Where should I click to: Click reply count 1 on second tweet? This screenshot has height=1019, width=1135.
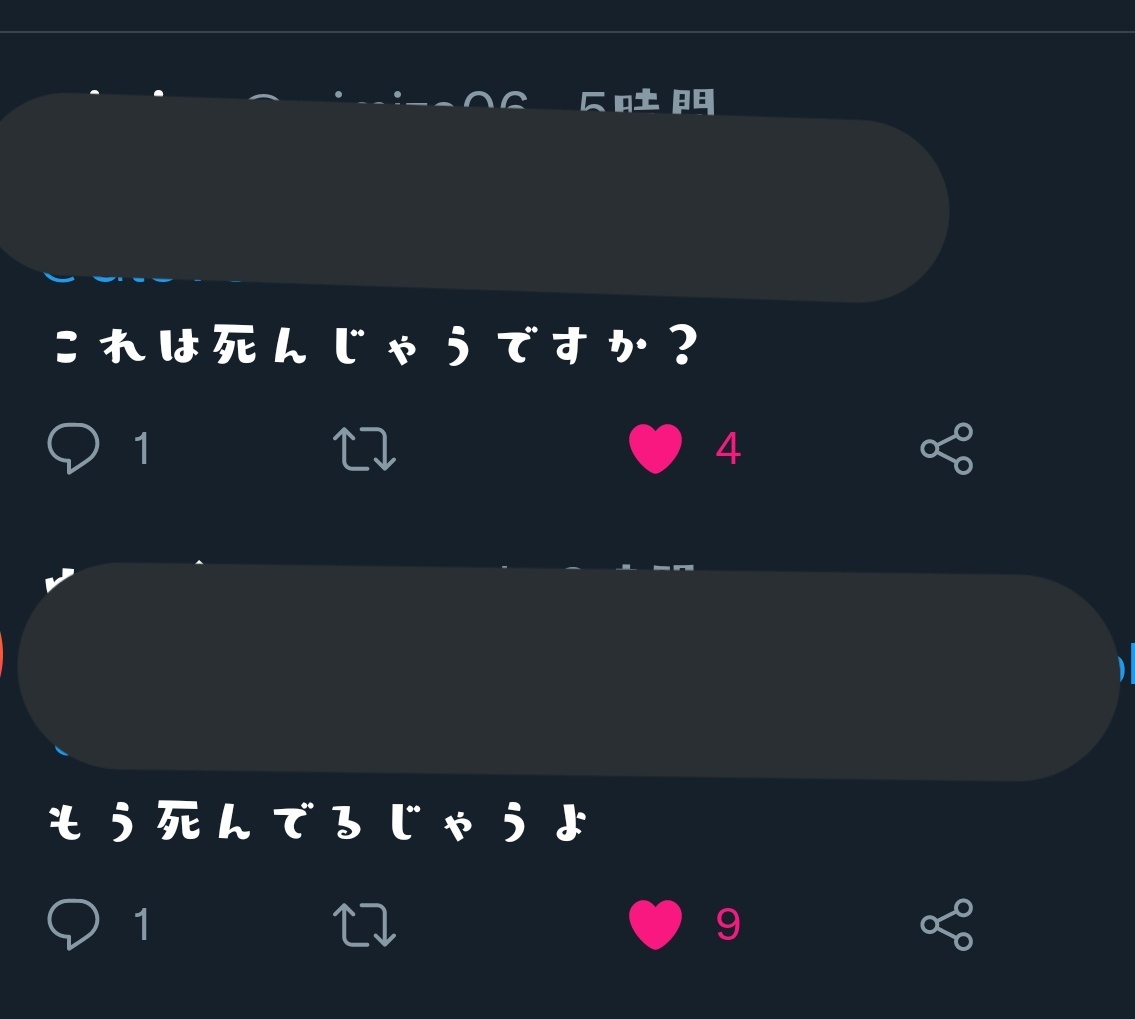(142, 924)
